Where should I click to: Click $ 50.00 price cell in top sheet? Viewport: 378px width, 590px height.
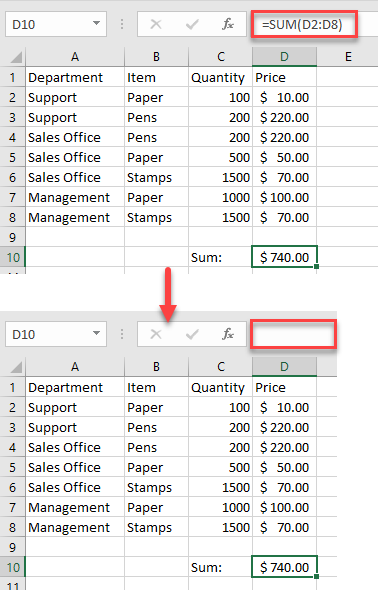coord(284,157)
